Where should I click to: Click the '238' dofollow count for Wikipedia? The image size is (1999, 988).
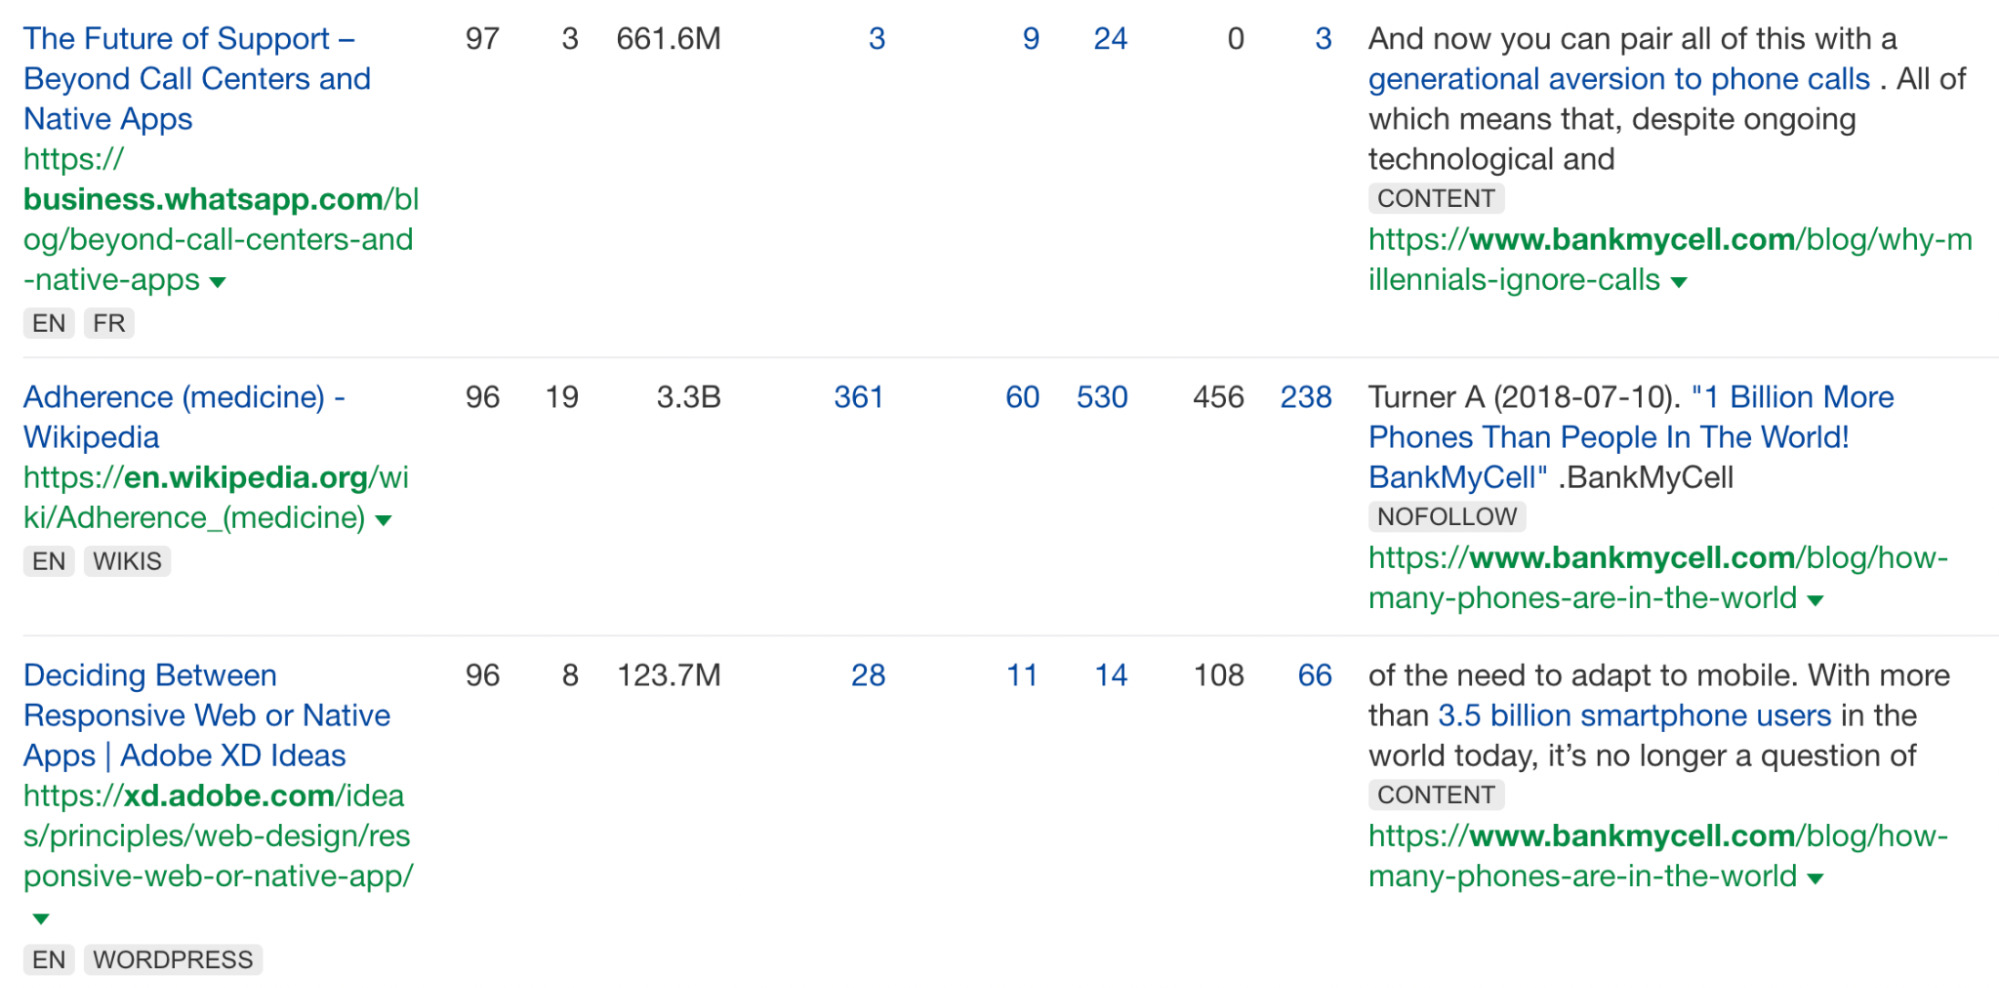1307,397
